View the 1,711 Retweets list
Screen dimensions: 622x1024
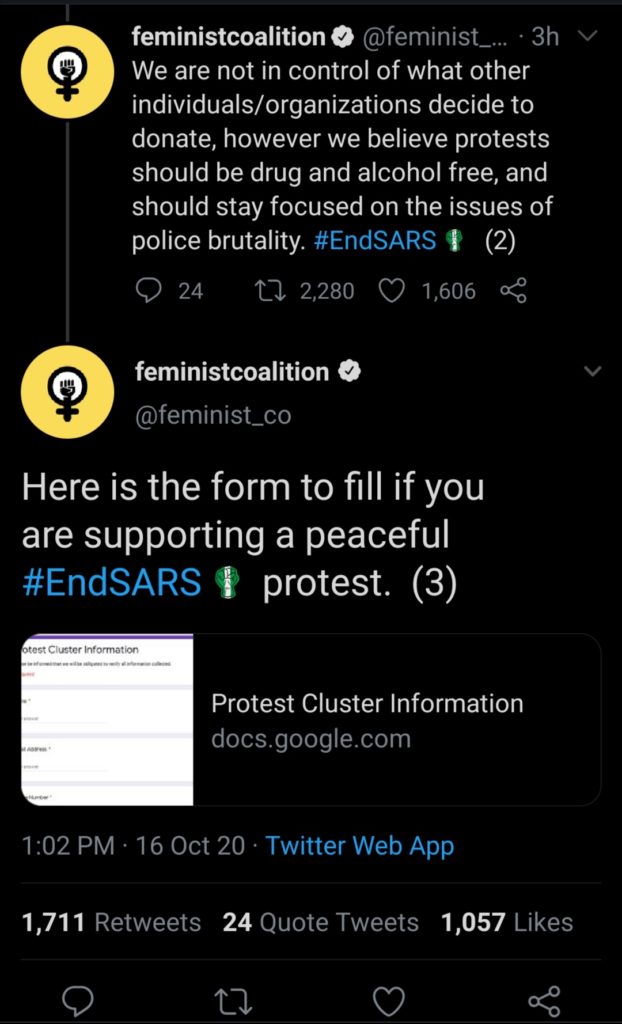(111, 922)
